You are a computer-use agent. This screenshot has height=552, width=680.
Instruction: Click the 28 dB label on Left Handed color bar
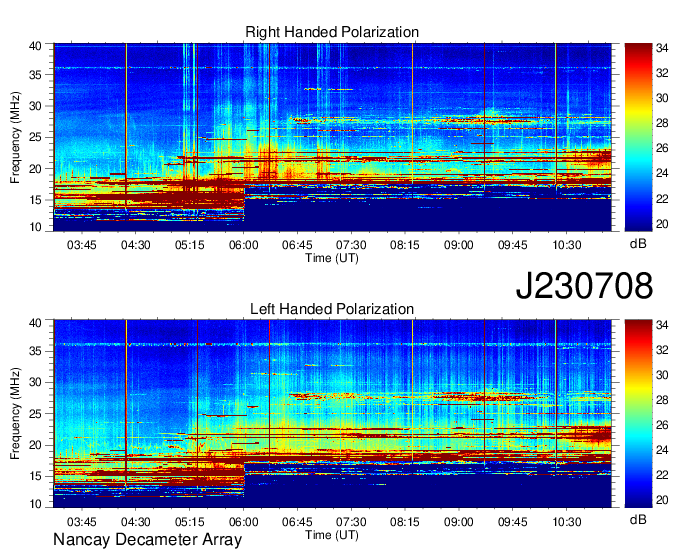point(662,400)
